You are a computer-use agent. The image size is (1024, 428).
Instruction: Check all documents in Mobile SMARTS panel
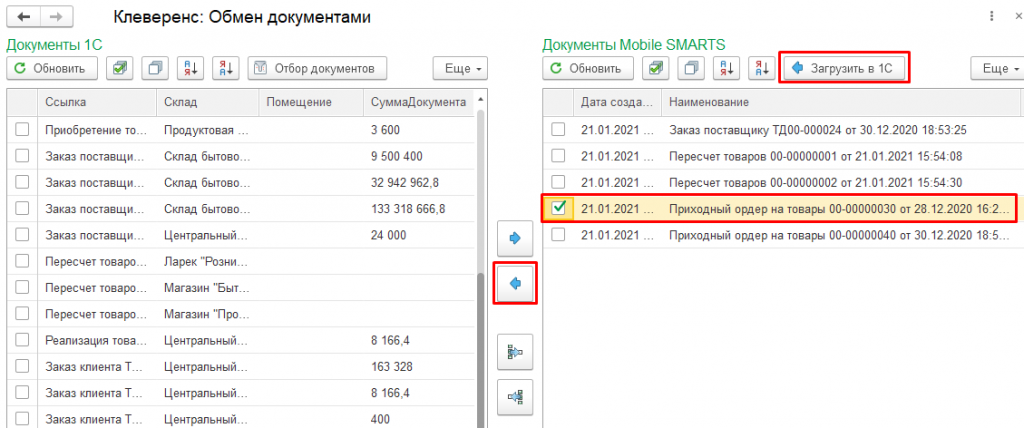click(656, 68)
